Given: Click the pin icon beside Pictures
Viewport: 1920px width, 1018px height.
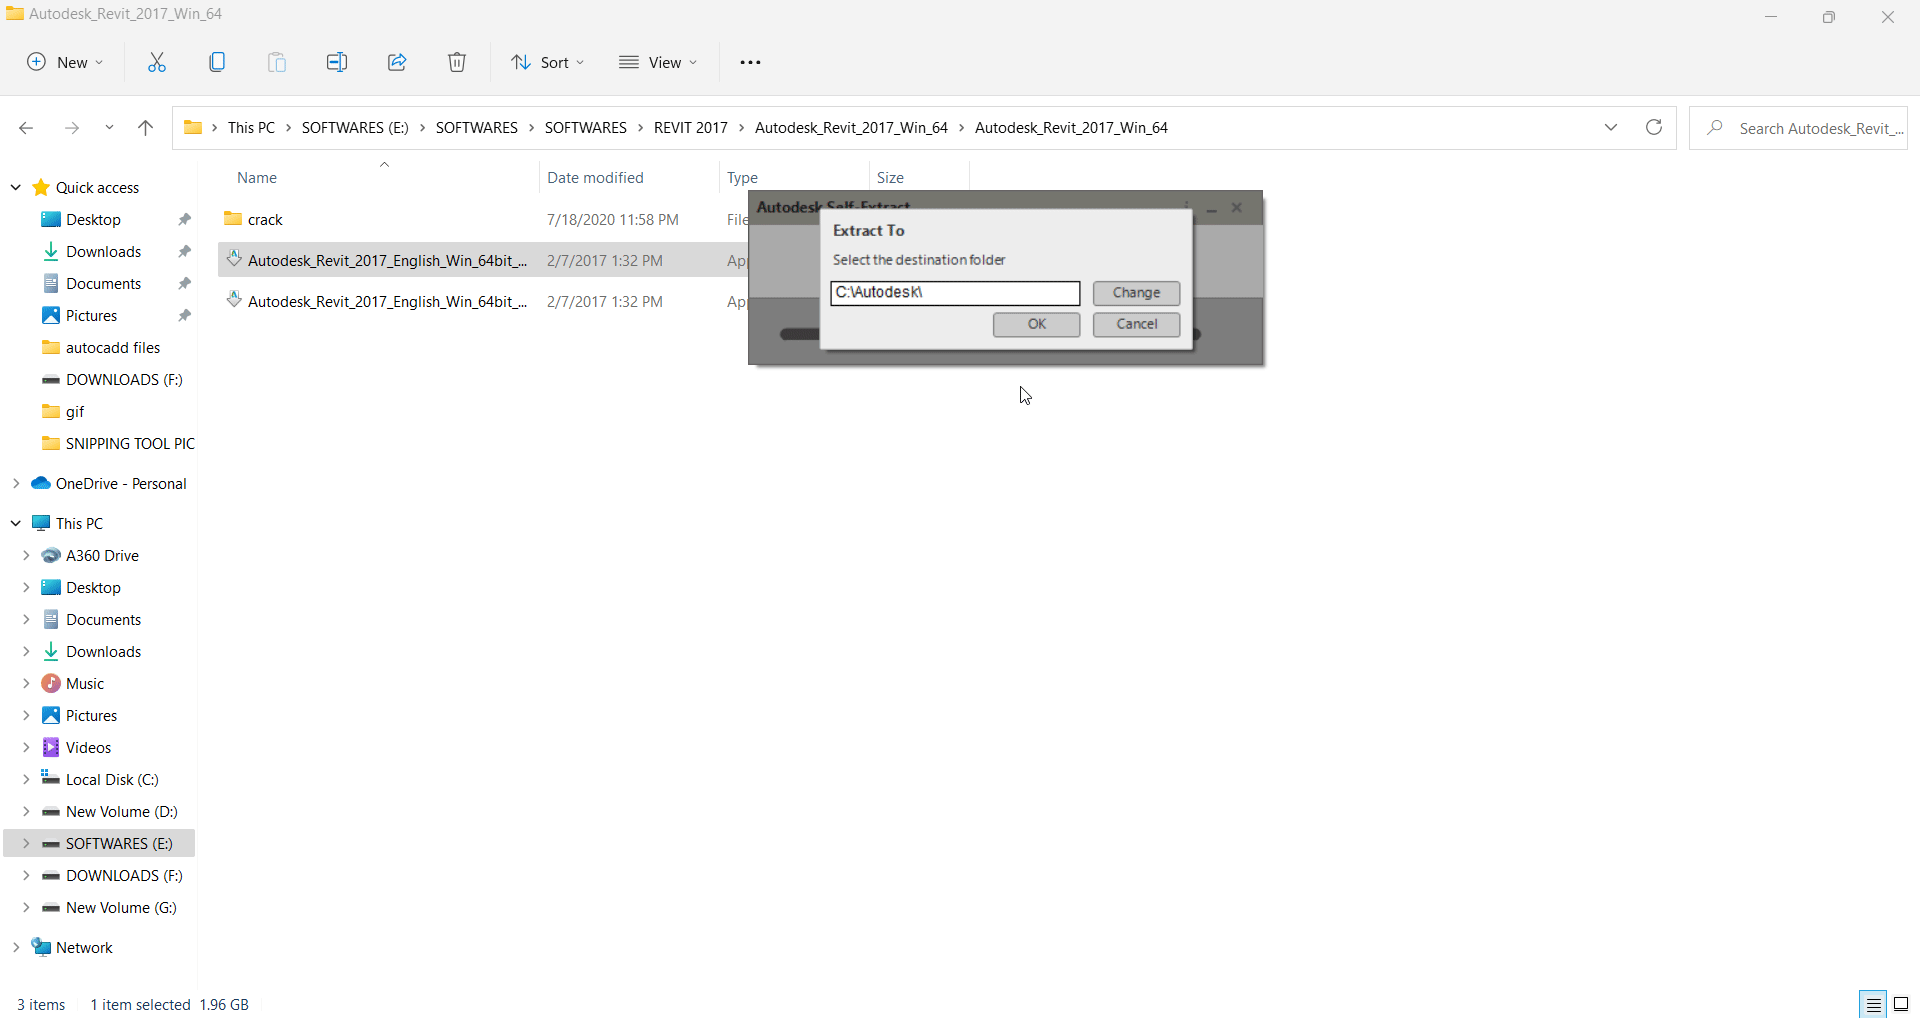Looking at the screenshot, I should click(x=184, y=315).
